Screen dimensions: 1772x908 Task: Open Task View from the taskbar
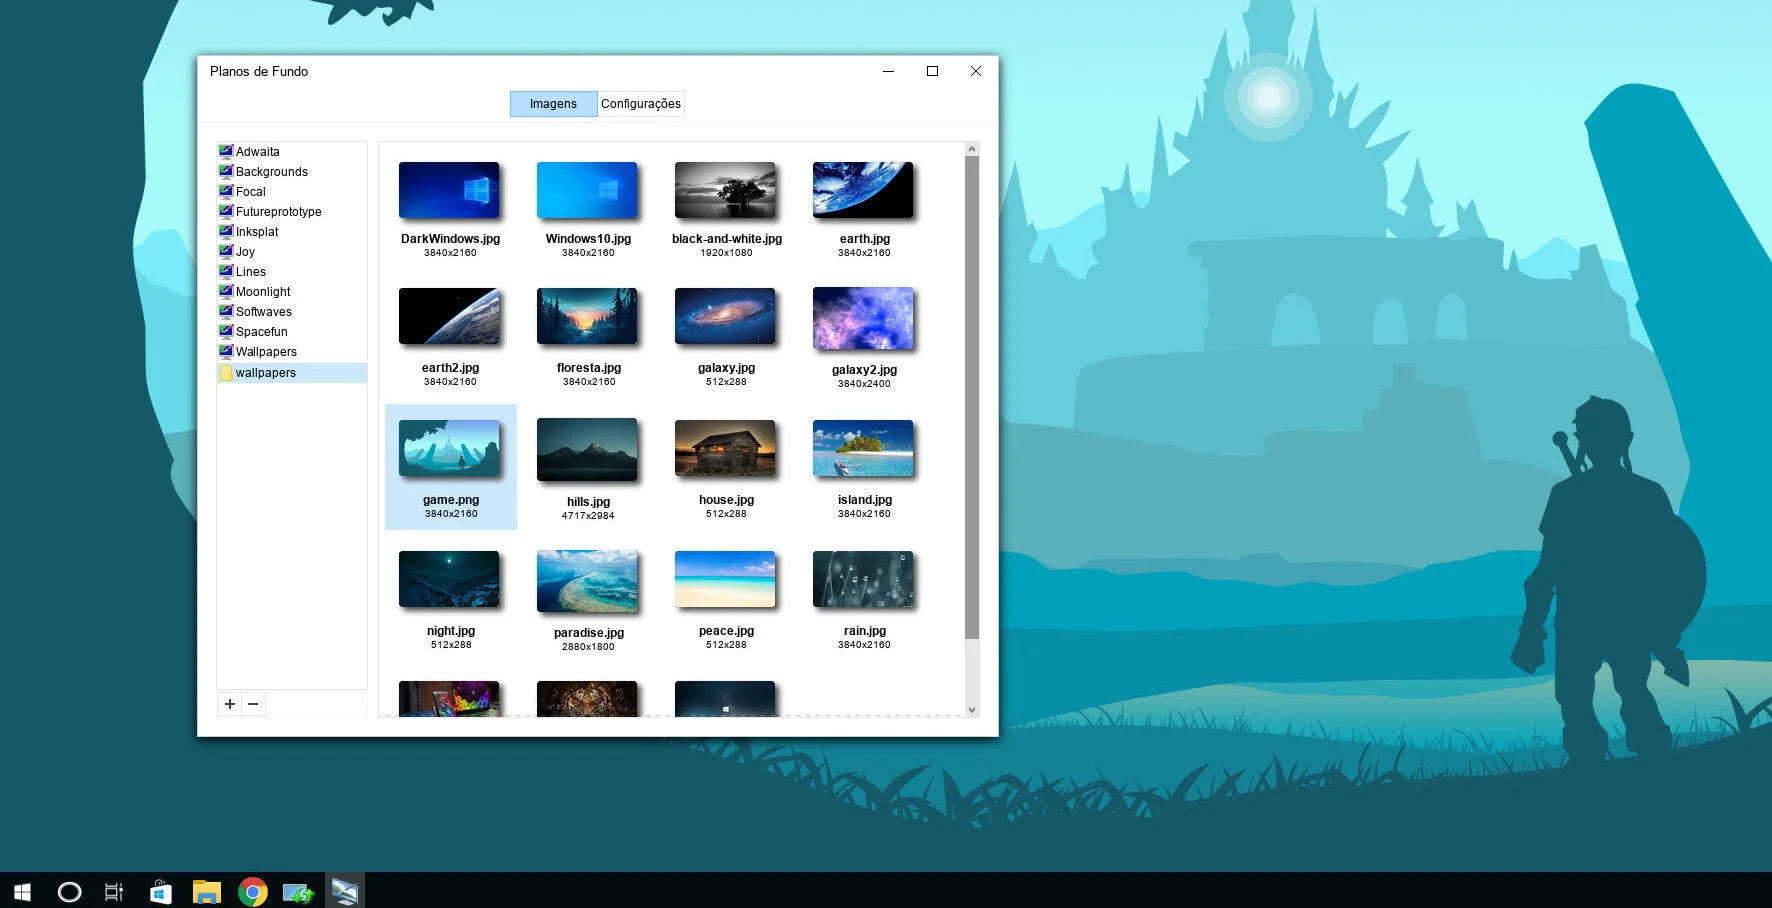tap(113, 891)
